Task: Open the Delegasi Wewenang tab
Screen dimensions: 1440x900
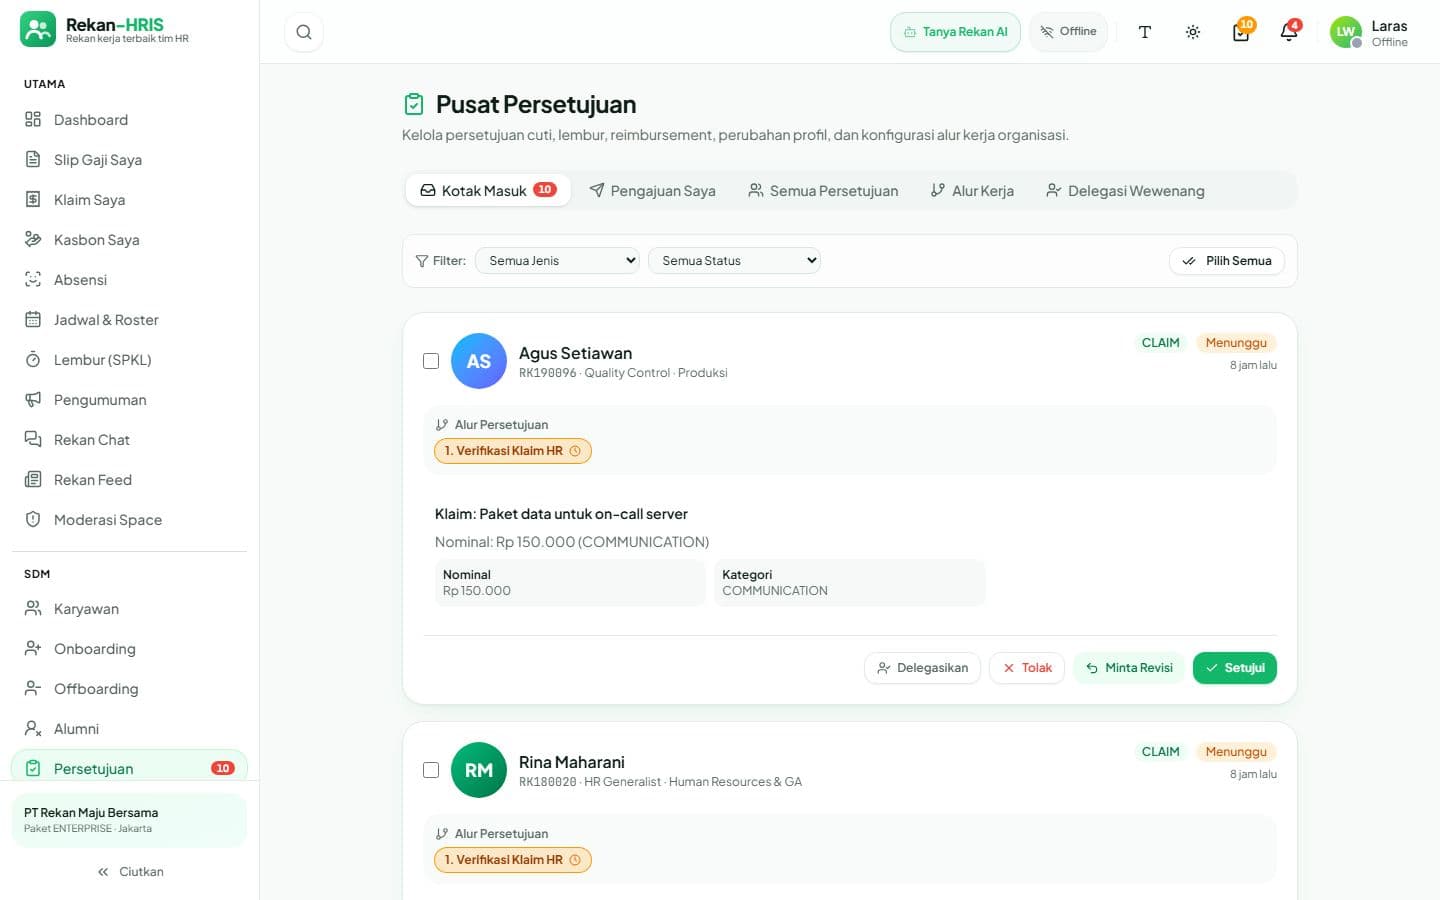Action: pyautogui.click(x=1125, y=190)
